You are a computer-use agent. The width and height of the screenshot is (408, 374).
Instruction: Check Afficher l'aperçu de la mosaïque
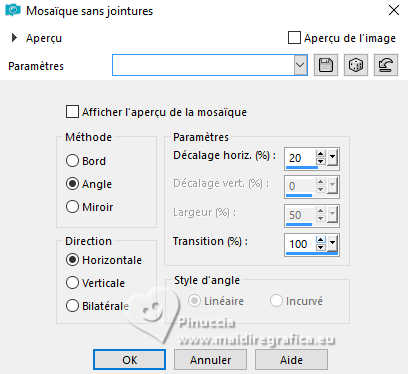pos(72,112)
